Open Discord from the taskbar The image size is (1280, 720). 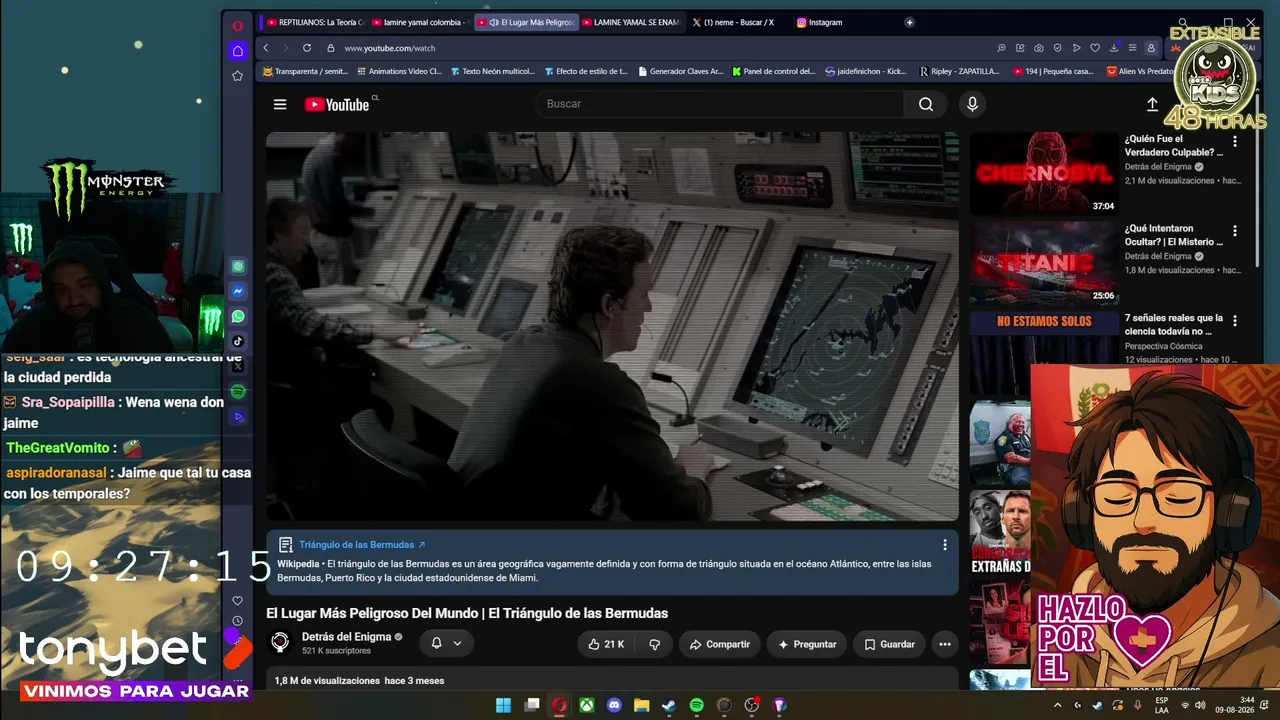pos(614,705)
